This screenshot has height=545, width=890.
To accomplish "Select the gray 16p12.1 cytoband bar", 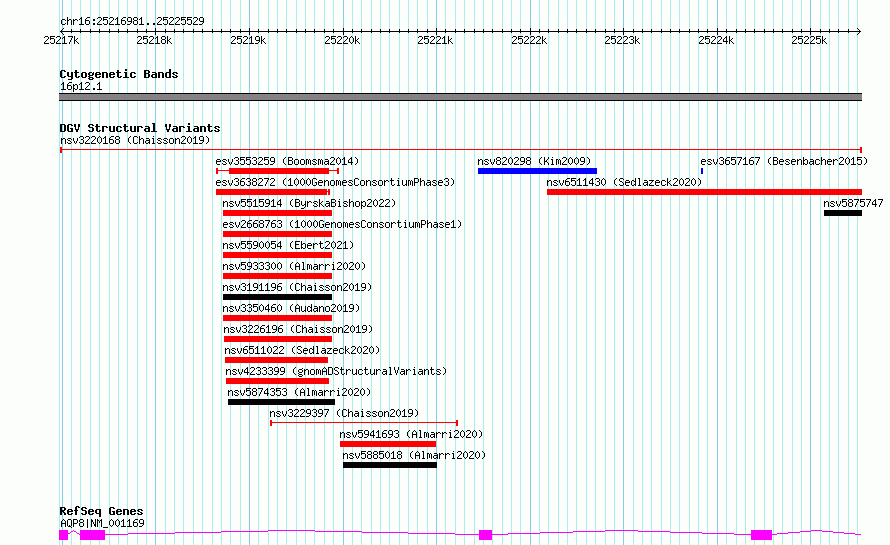I will coord(460,97).
